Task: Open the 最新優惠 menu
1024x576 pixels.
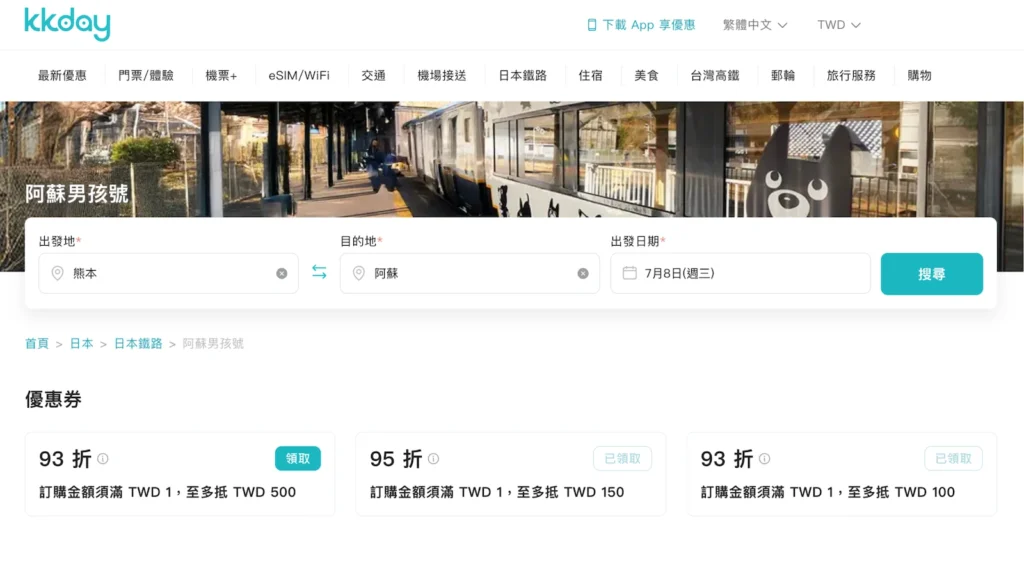Action: pyautogui.click(x=62, y=76)
